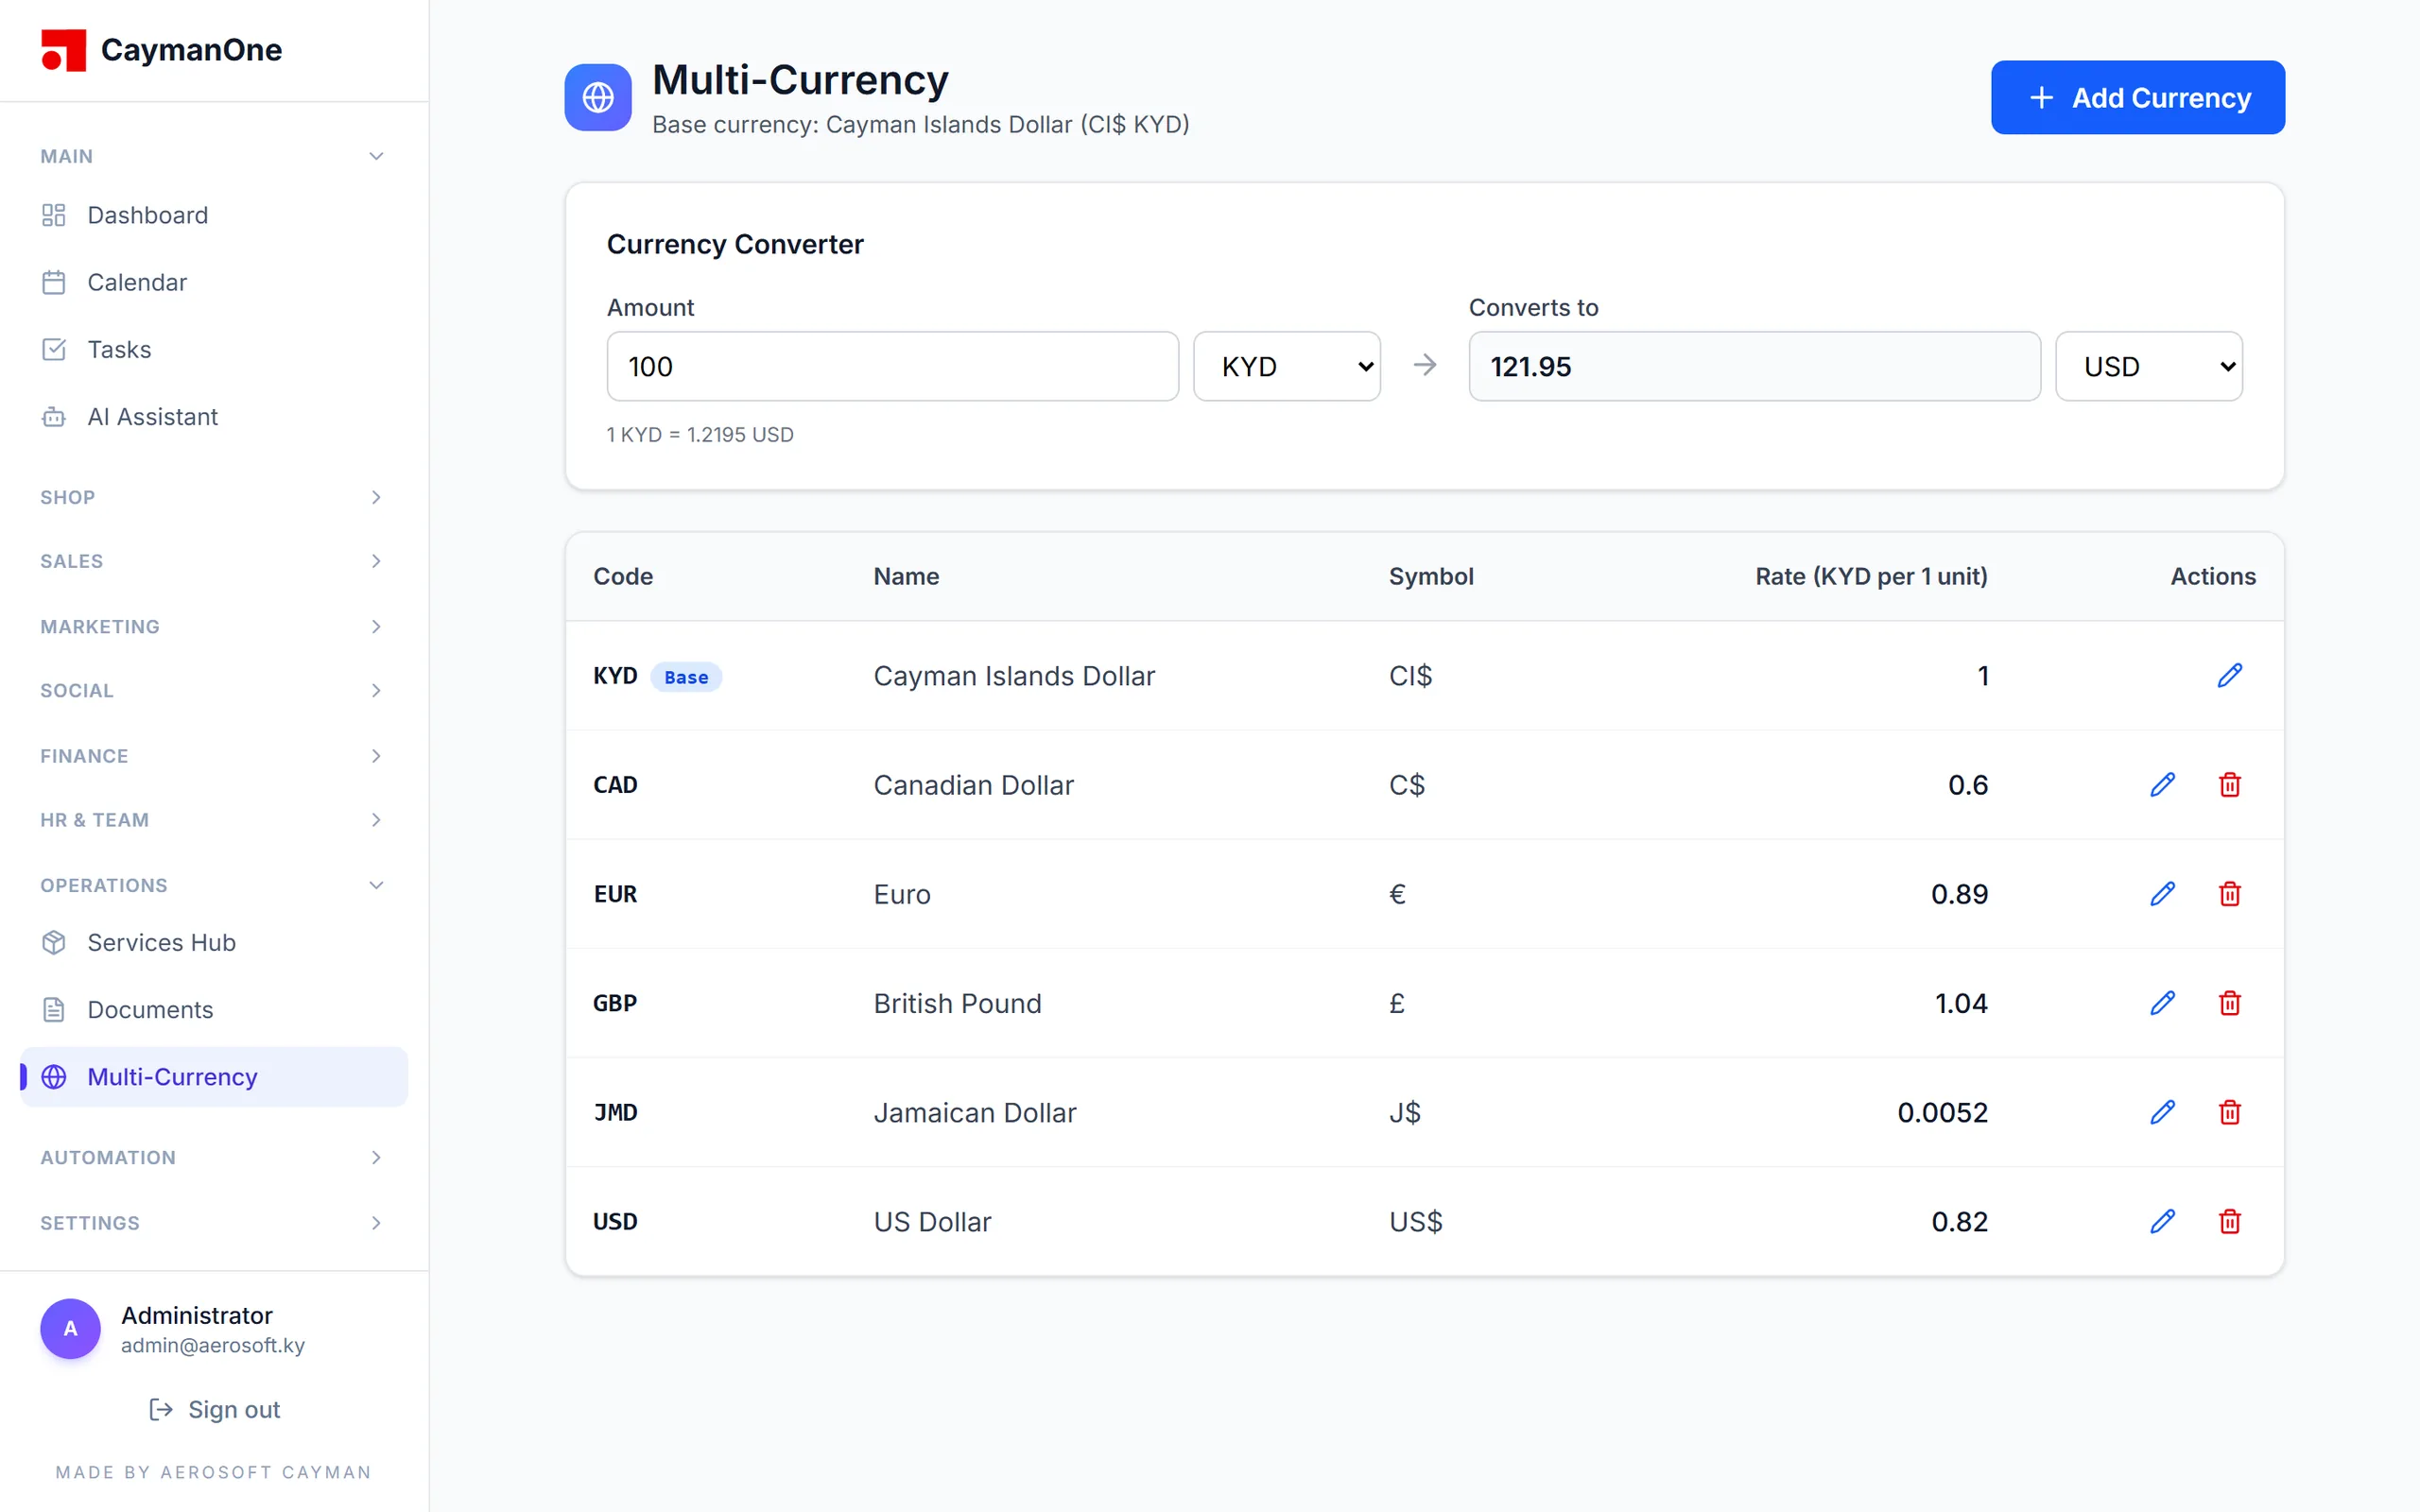The width and height of the screenshot is (2420, 1512).
Task: Edit the British Pound row
Action: click(x=2162, y=1003)
